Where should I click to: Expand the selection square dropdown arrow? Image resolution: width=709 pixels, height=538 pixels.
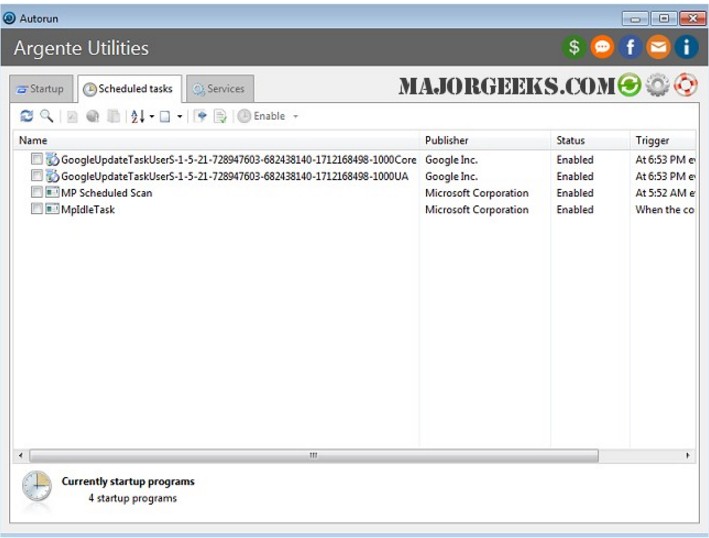click(x=180, y=117)
